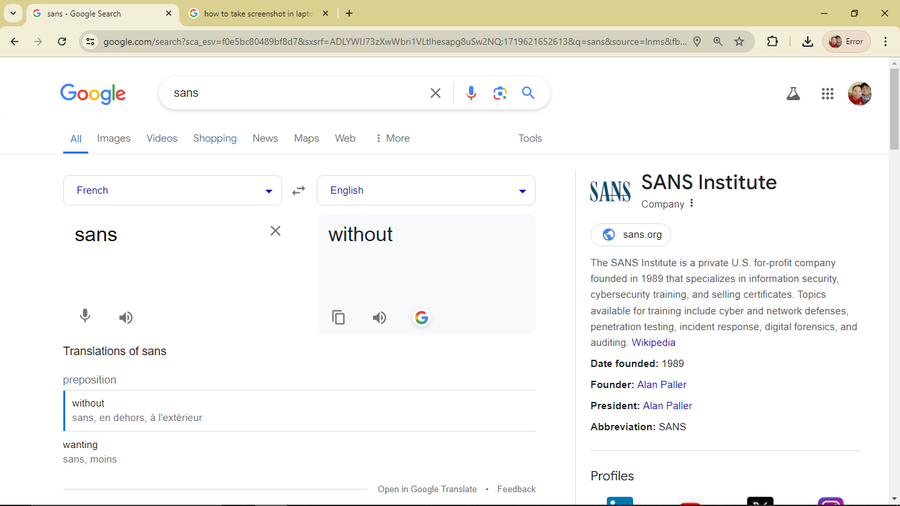Viewport: 900px width, 506px height.
Task: Click the Chrome profile Error chip
Action: [847, 41]
